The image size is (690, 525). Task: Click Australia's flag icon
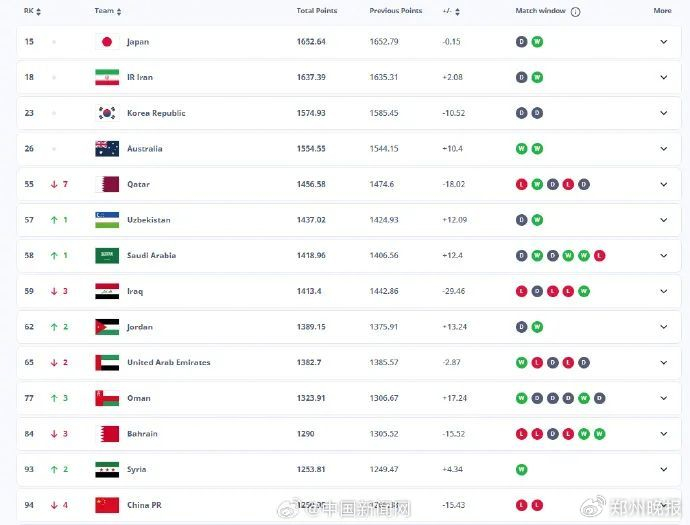coord(107,149)
